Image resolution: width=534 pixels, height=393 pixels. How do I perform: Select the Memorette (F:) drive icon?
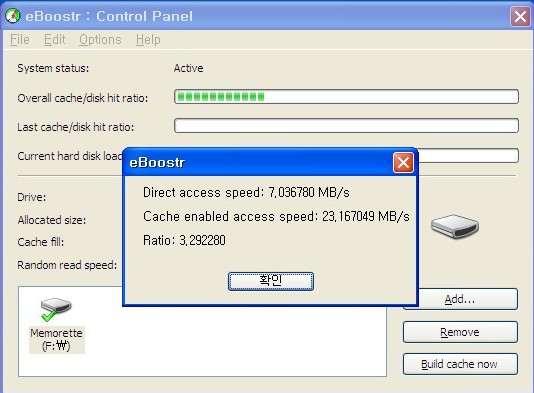(x=56, y=310)
